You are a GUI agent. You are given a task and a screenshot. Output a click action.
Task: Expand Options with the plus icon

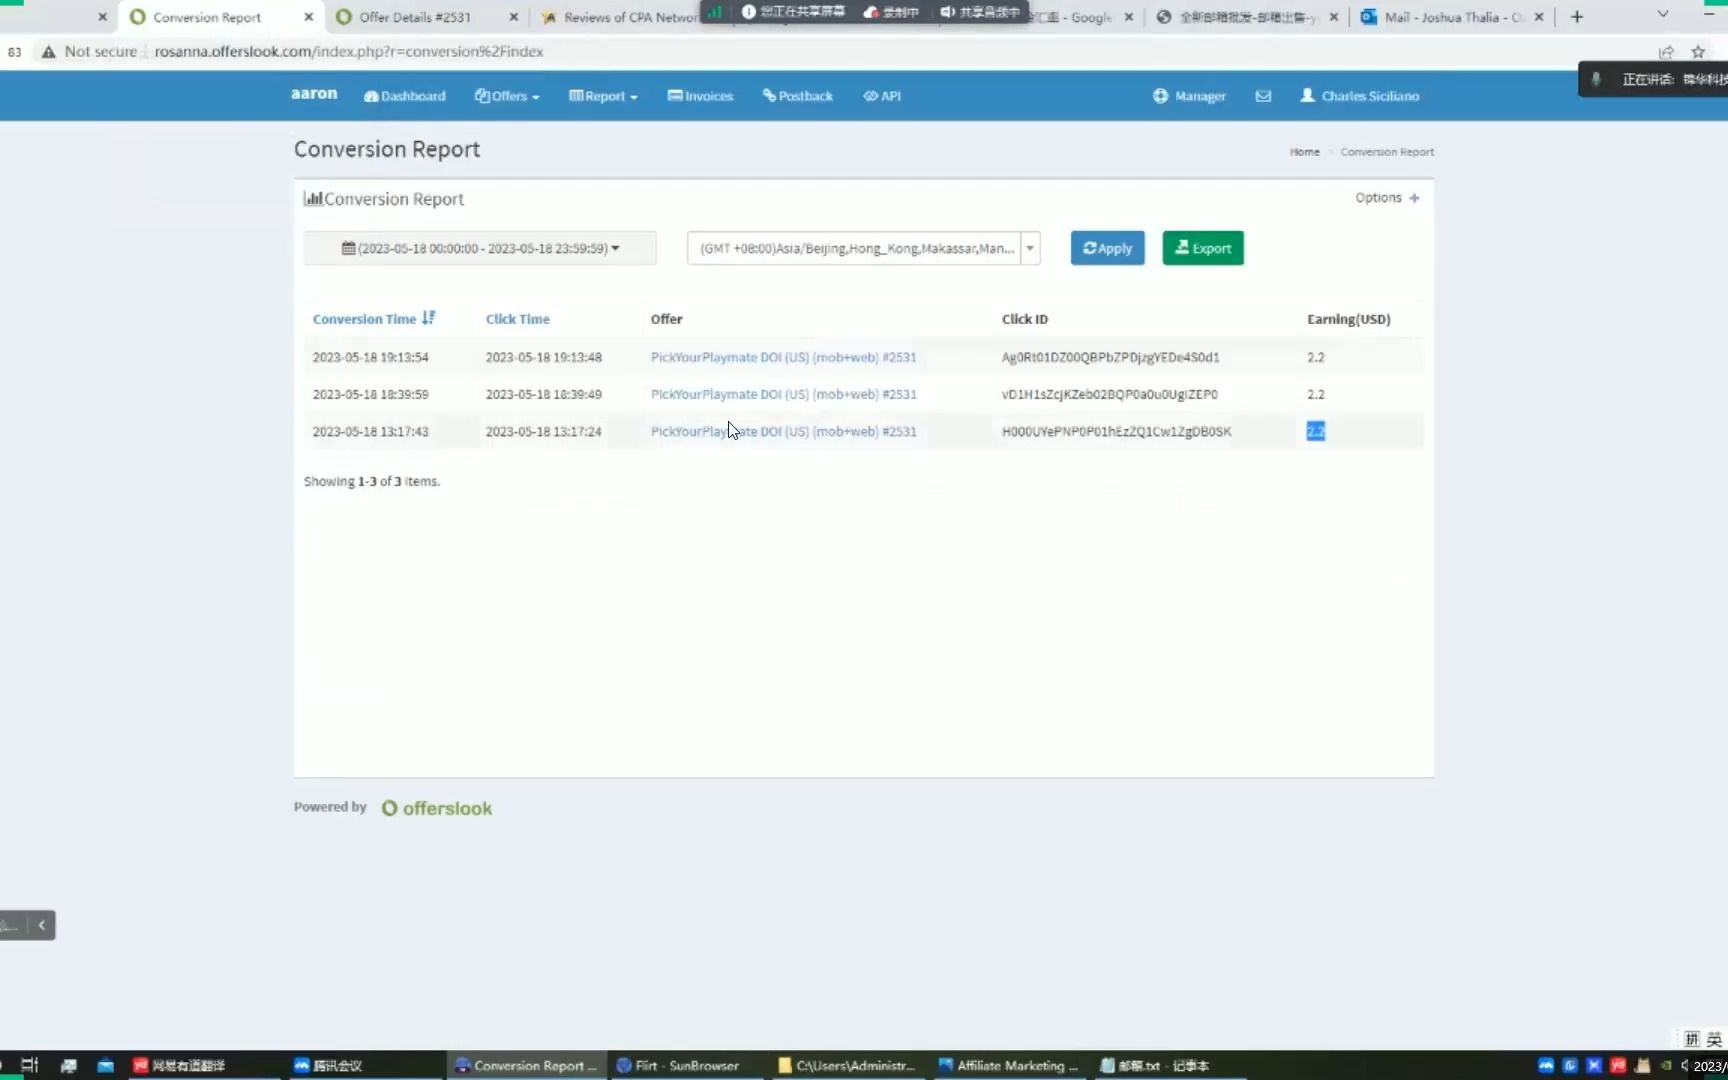coord(1414,198)
